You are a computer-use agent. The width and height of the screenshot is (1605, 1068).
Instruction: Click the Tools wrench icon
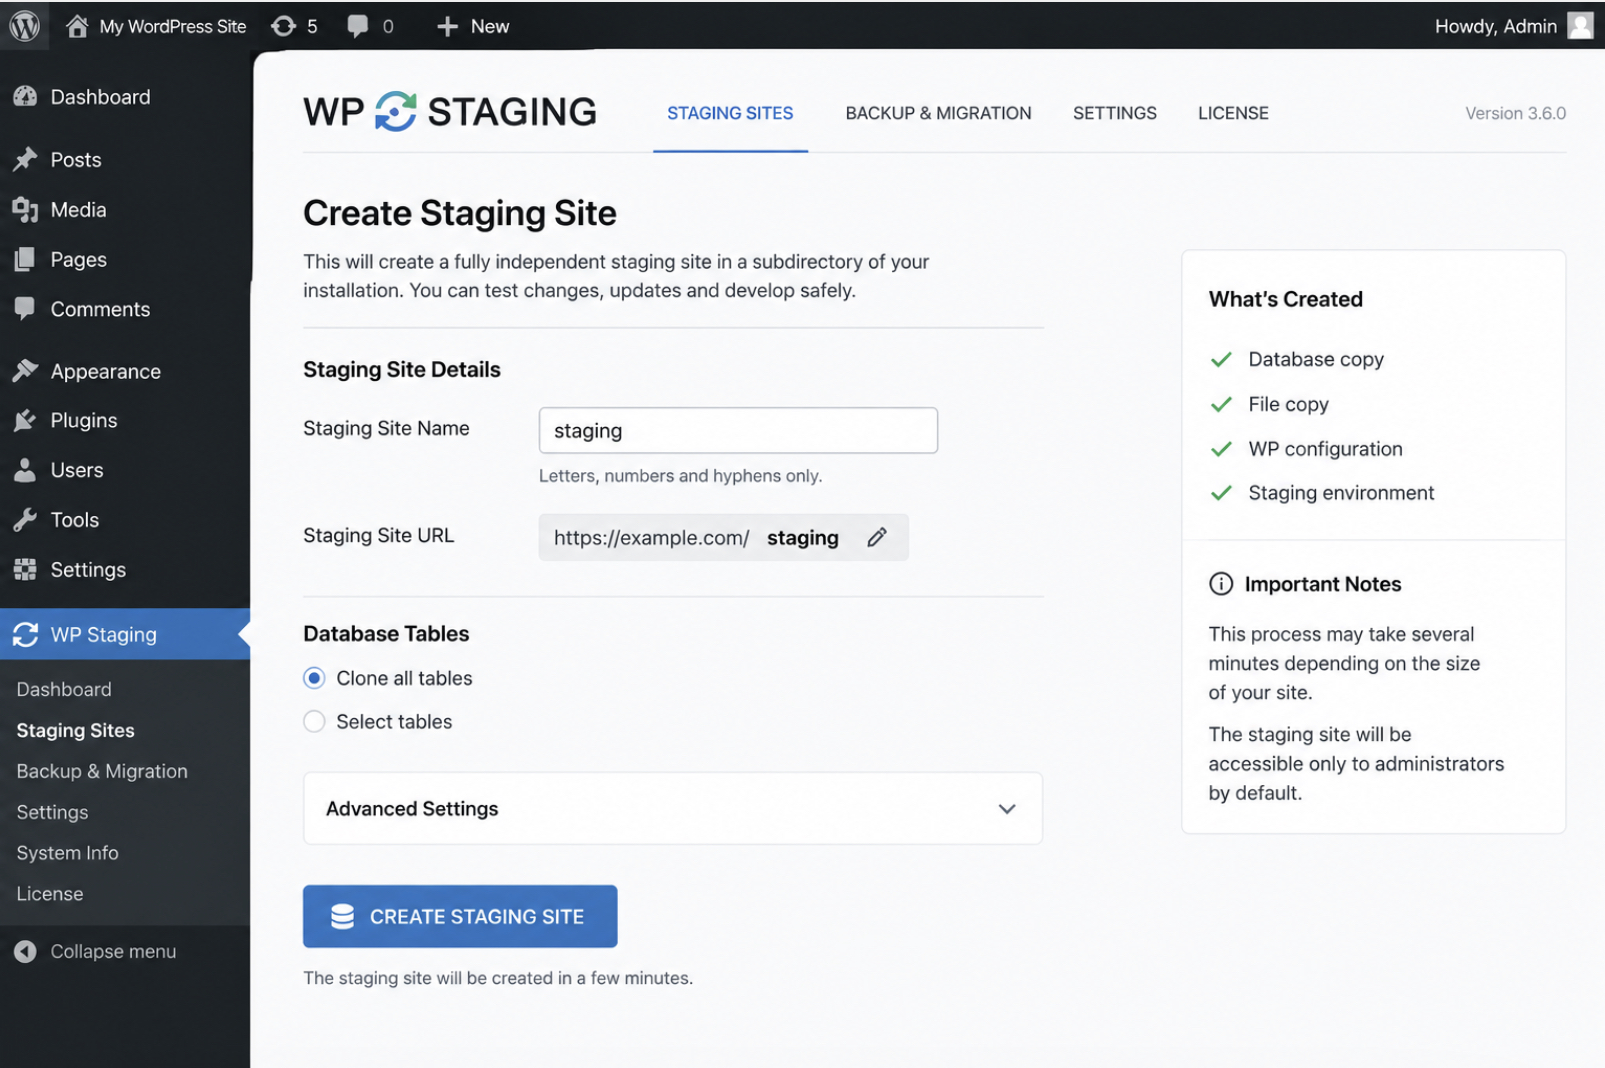click(25, 520)
